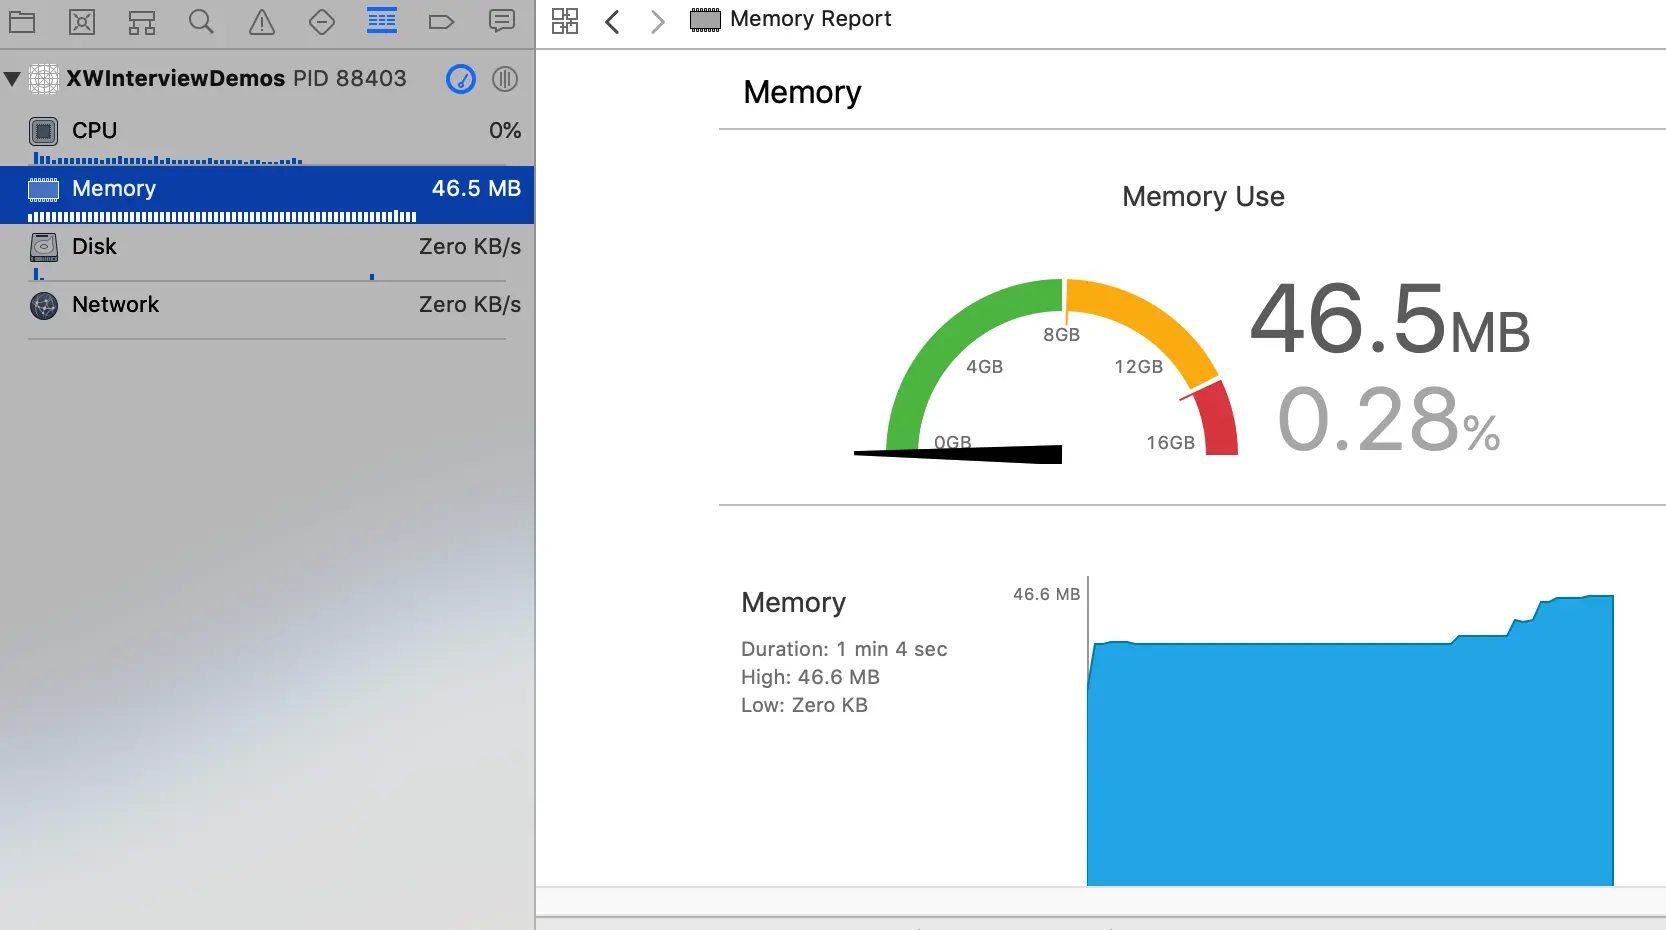Go back with the left chevron

613,21
